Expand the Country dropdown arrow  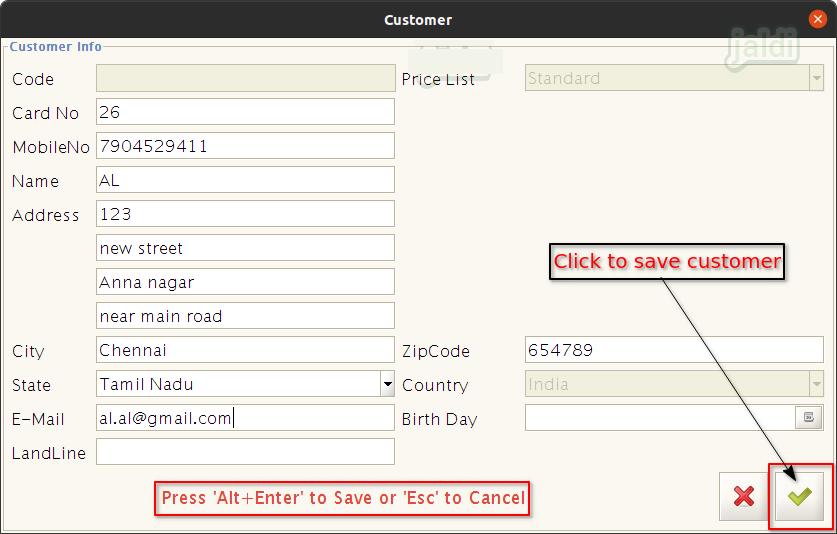tap(816, 384)
